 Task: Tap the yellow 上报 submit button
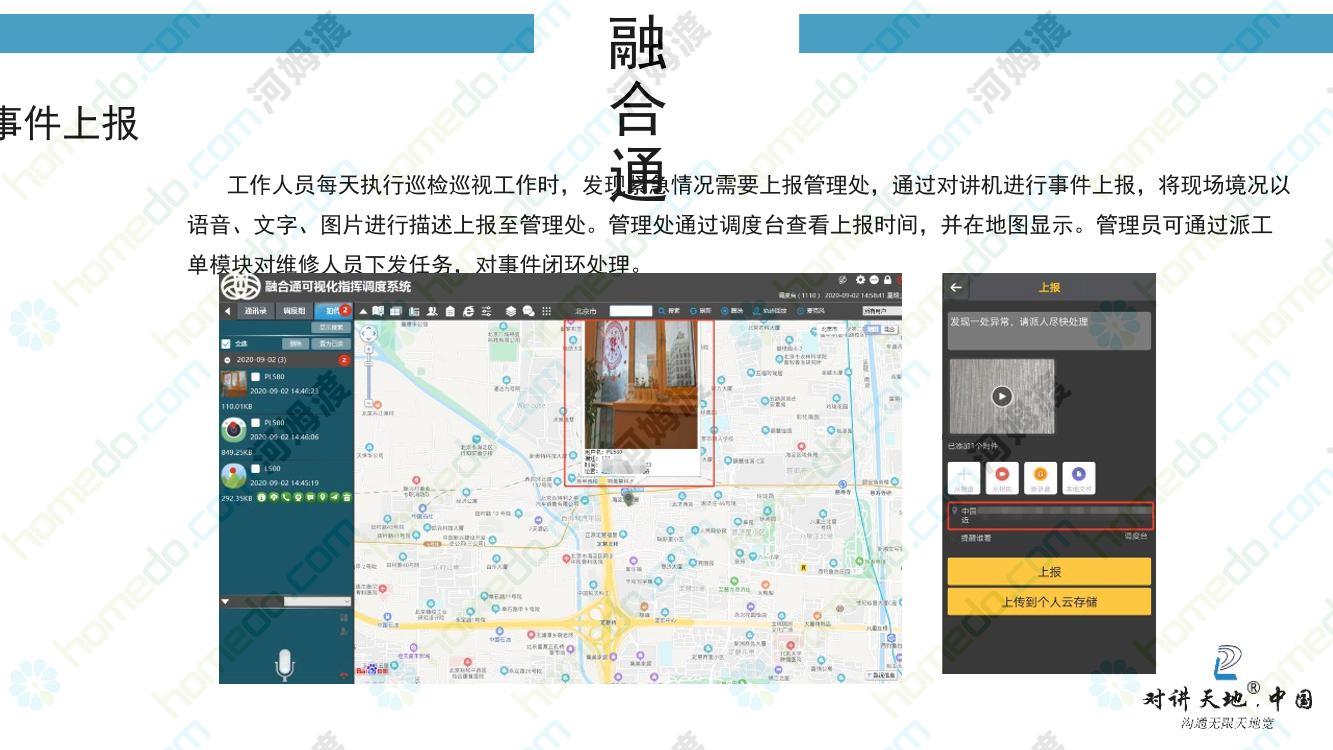(1049, 571)
